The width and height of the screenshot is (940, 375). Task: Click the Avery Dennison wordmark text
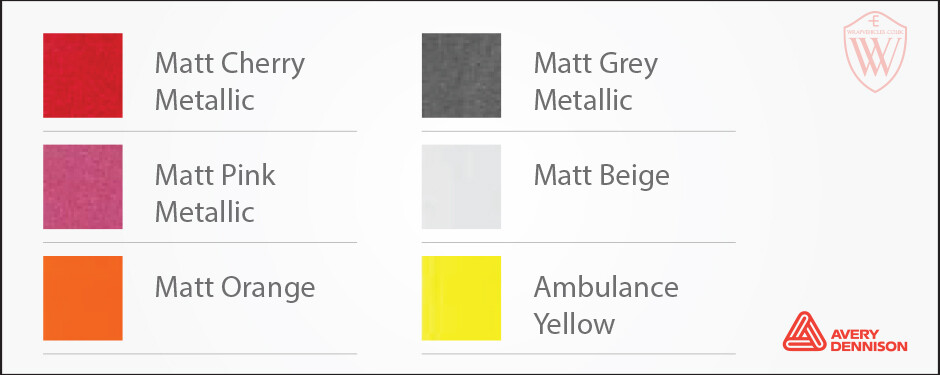(x=869, y=340)
